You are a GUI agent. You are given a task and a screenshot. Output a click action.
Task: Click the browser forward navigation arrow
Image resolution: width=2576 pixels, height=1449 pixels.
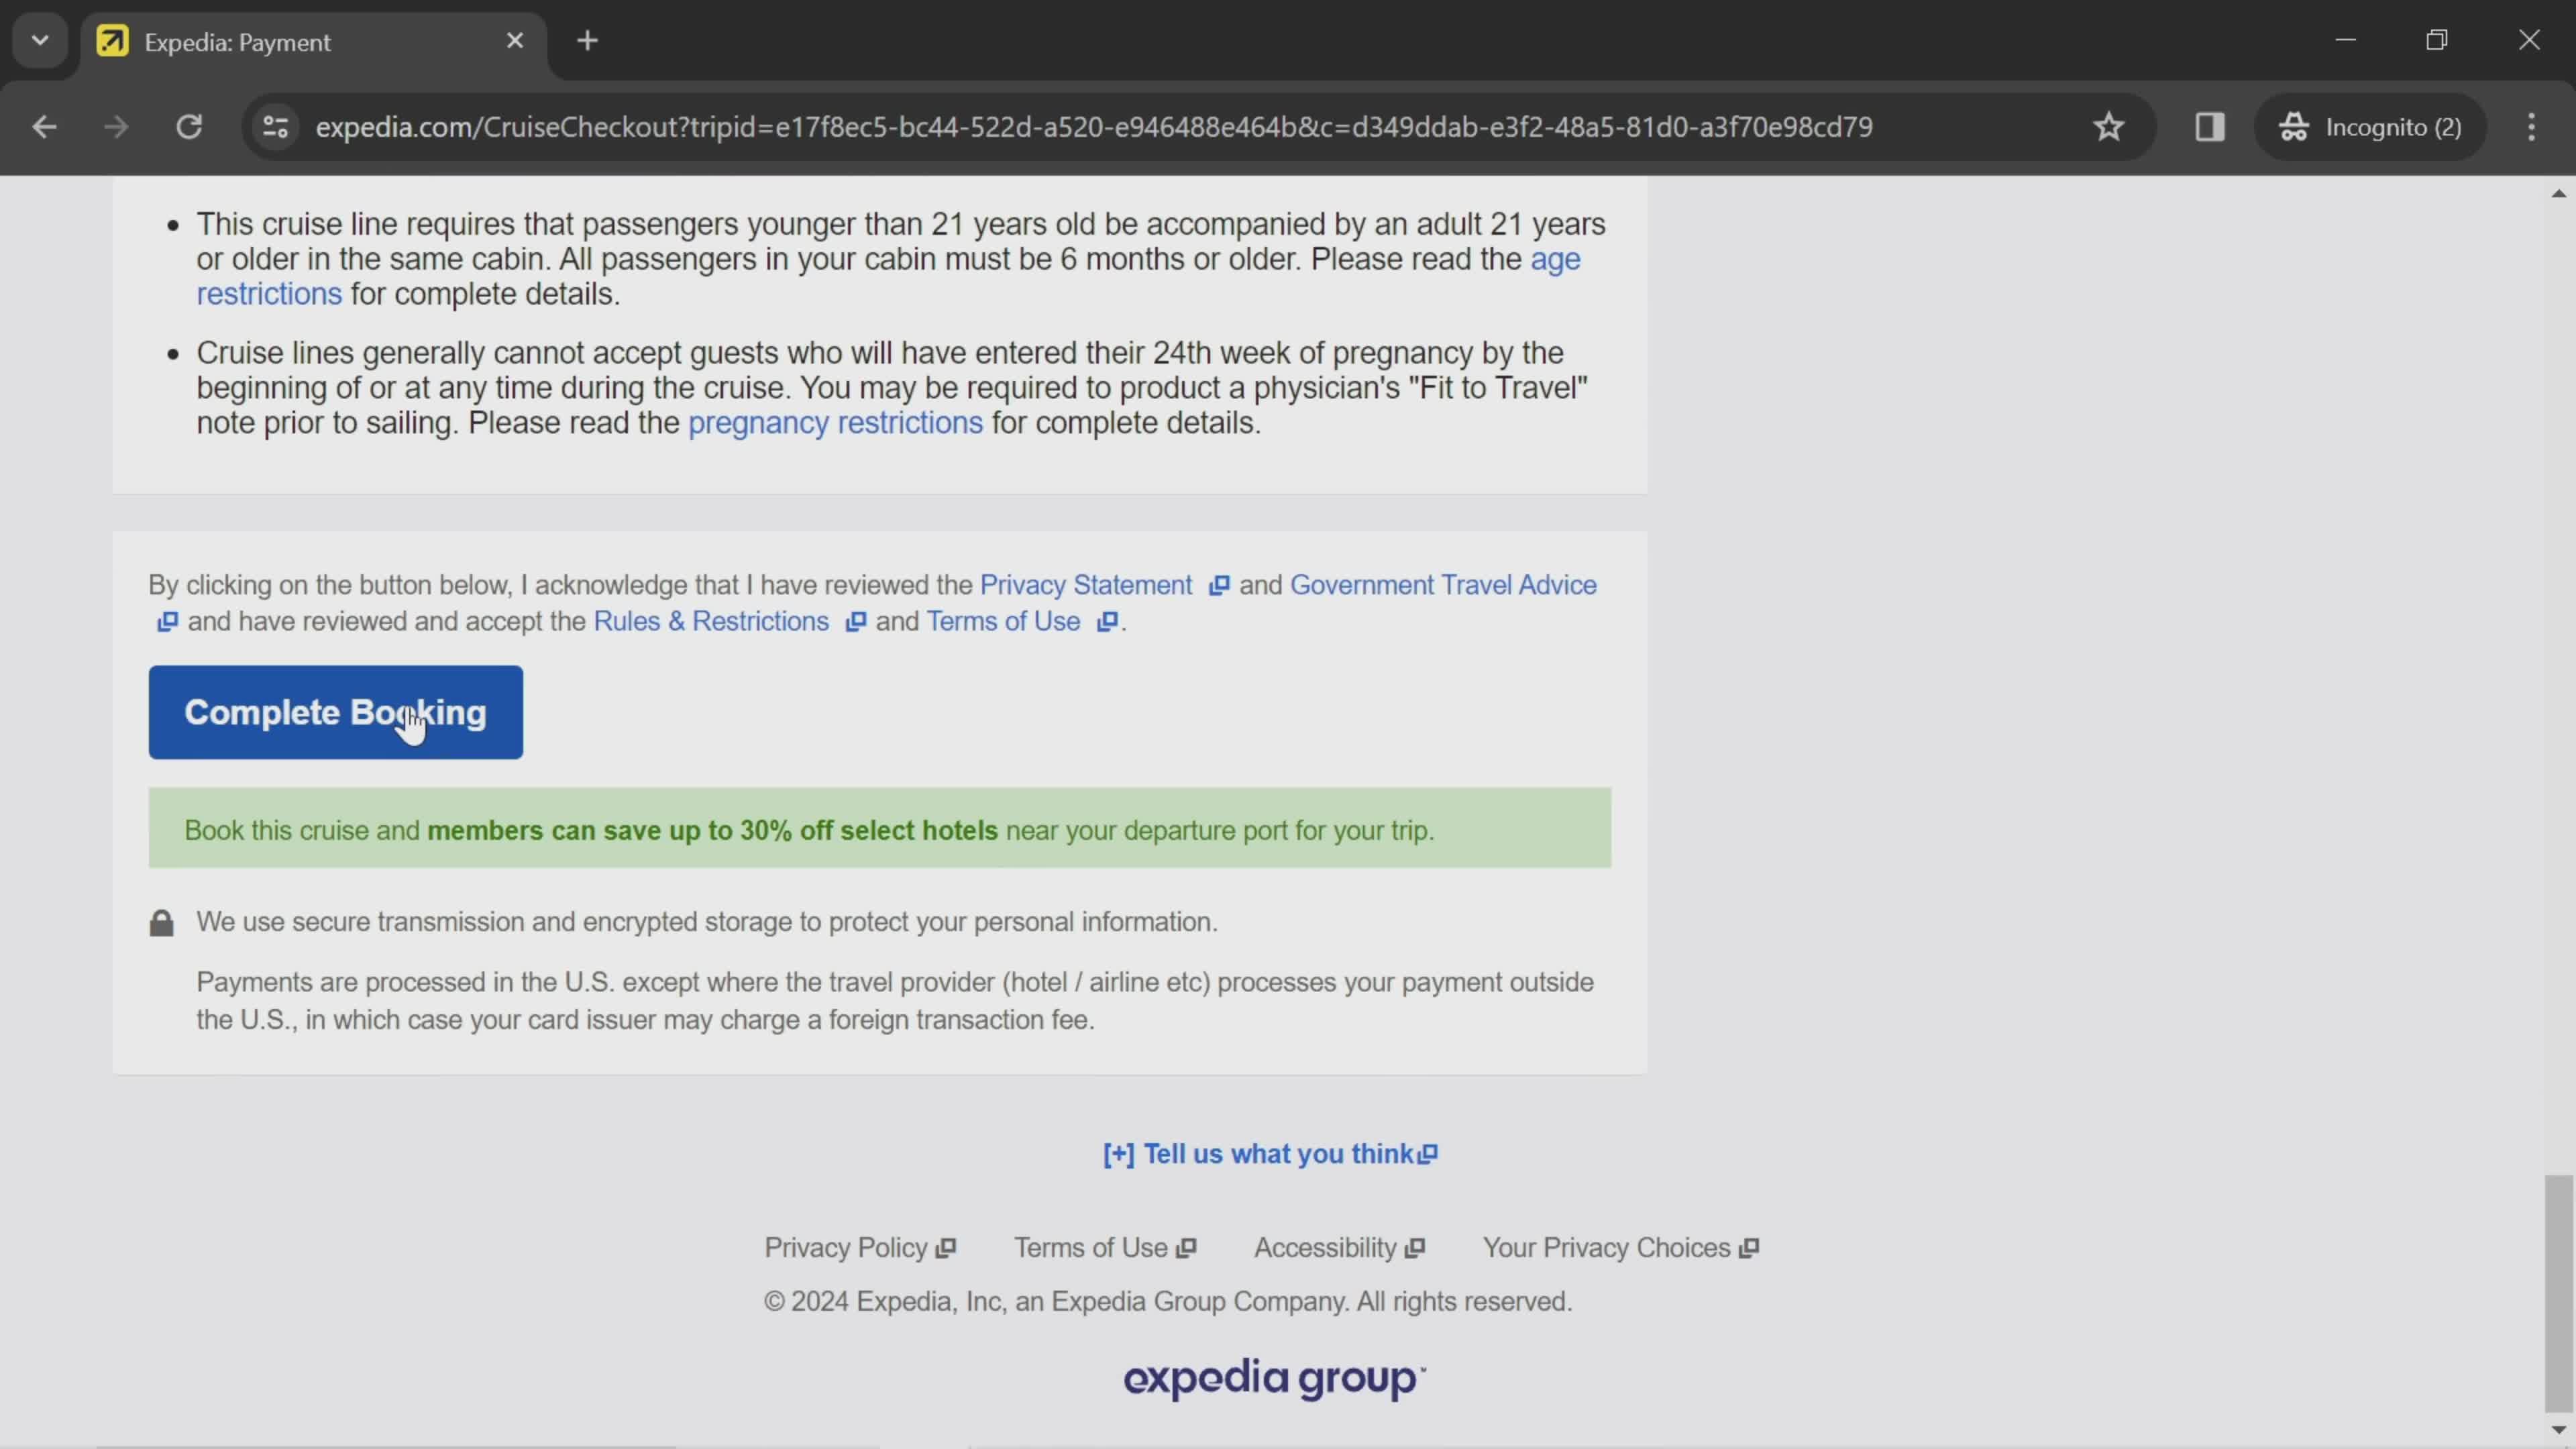(x=113, y=124)
